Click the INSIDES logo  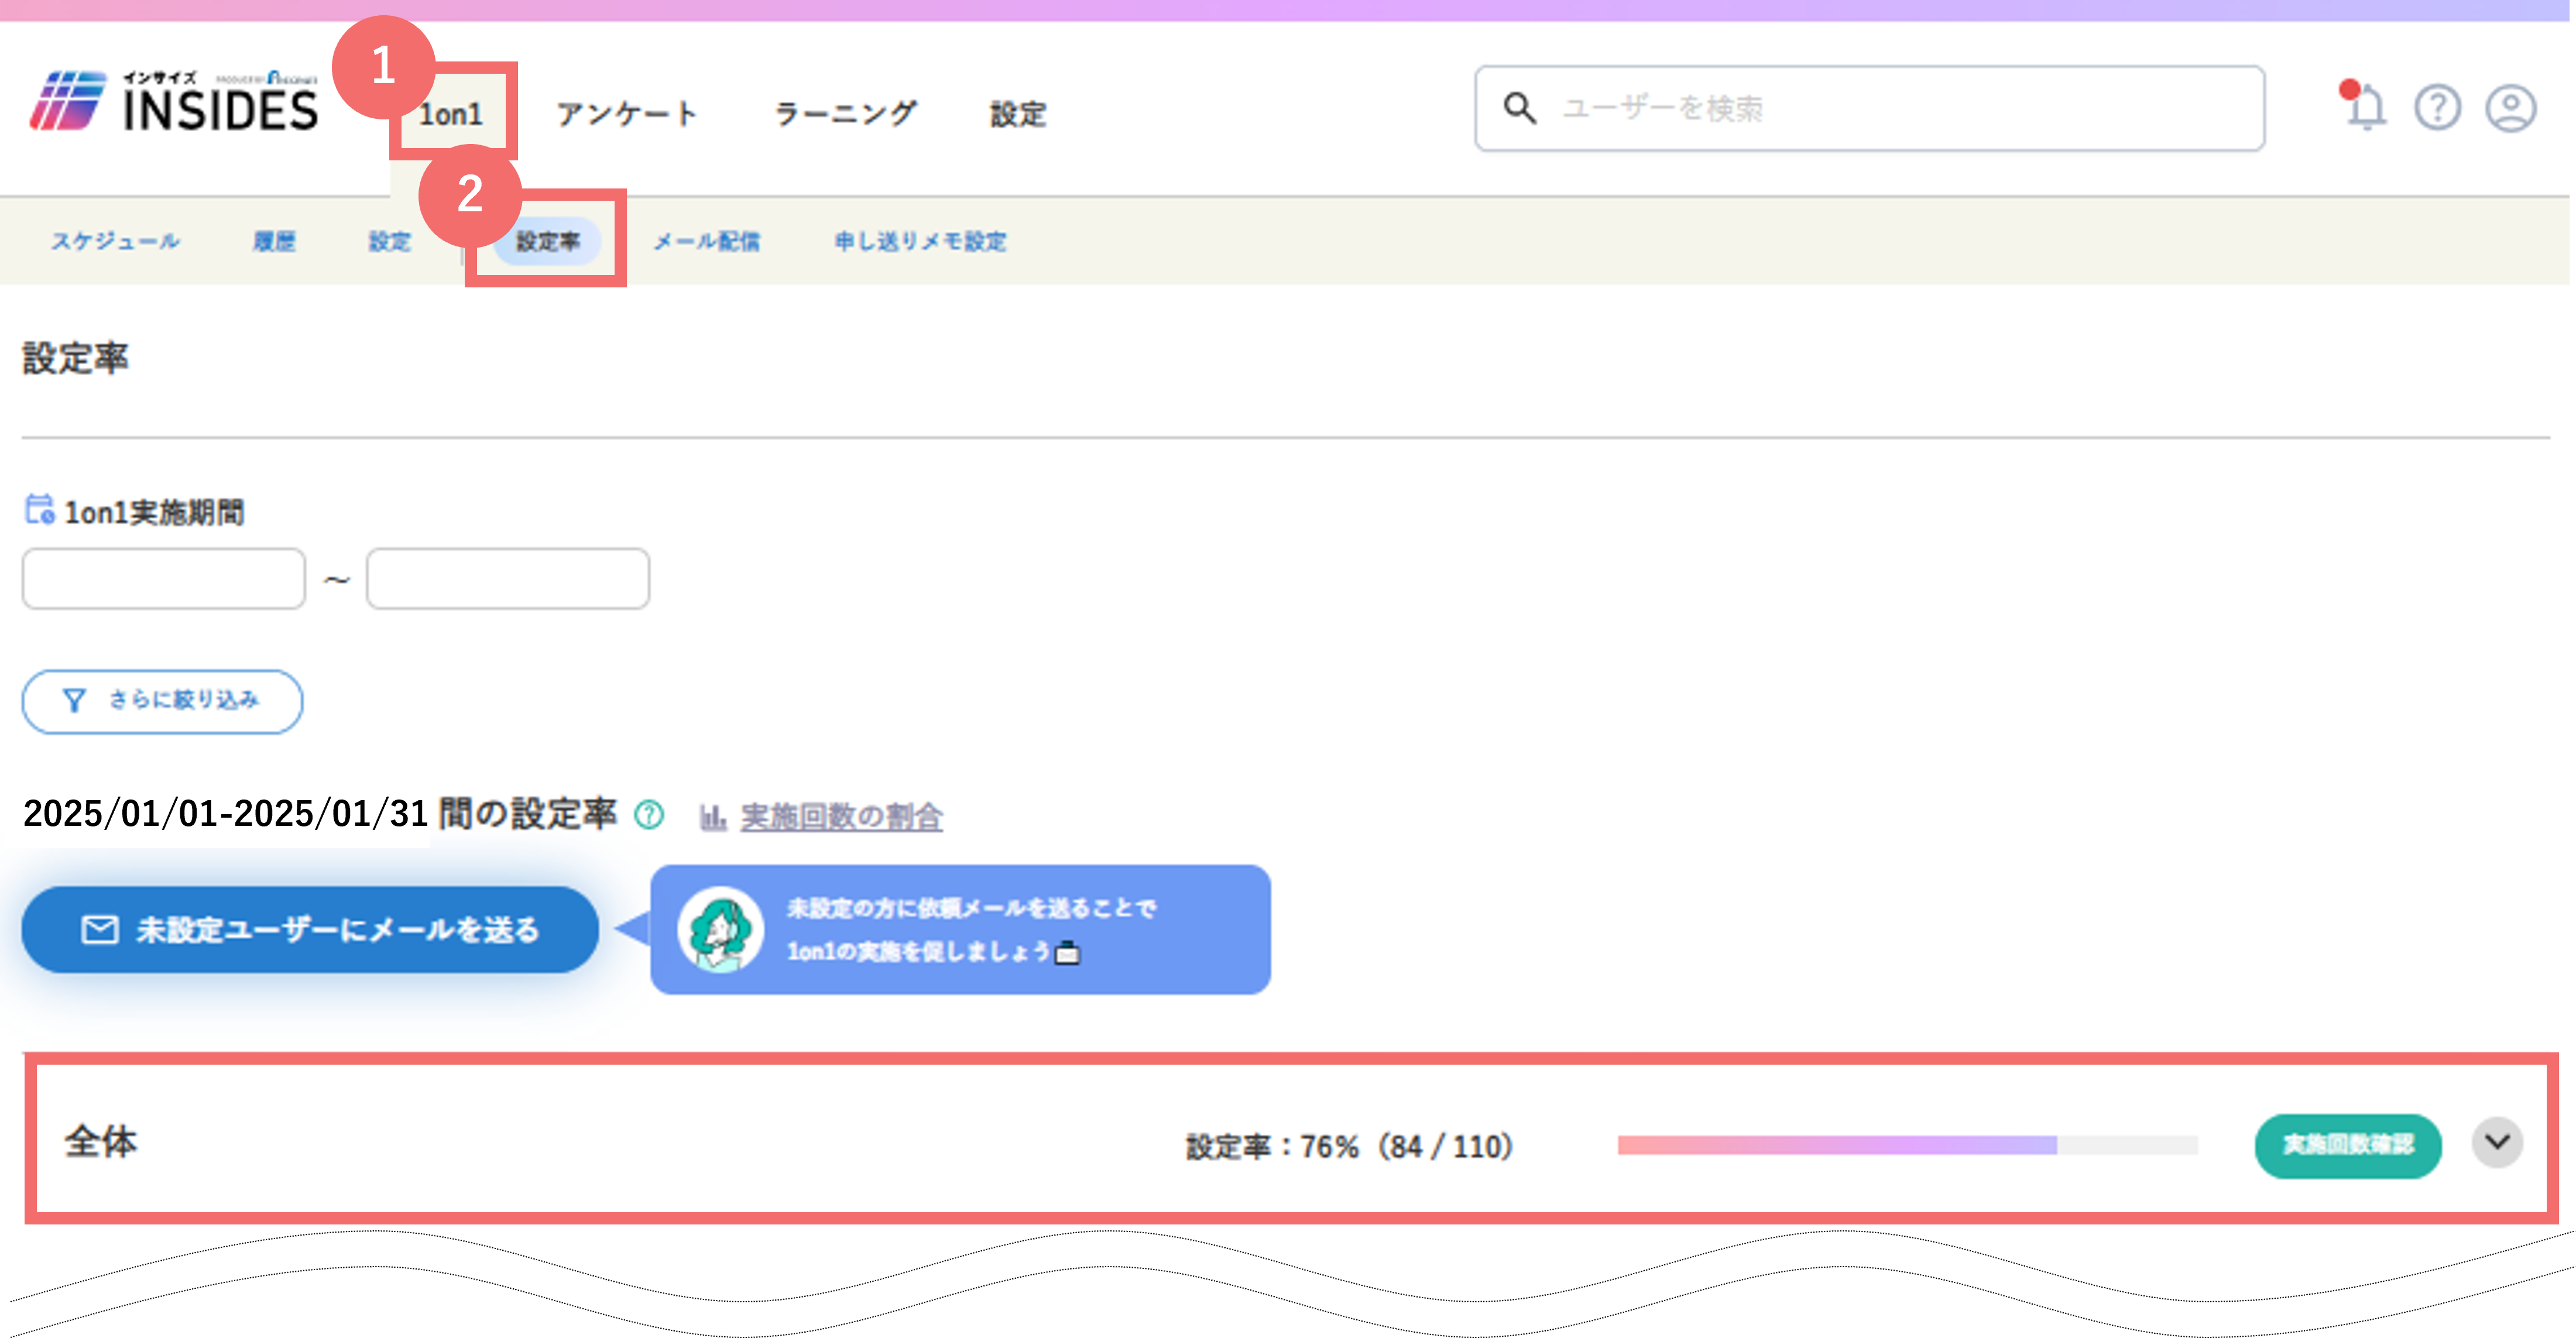tap(174, 101)
